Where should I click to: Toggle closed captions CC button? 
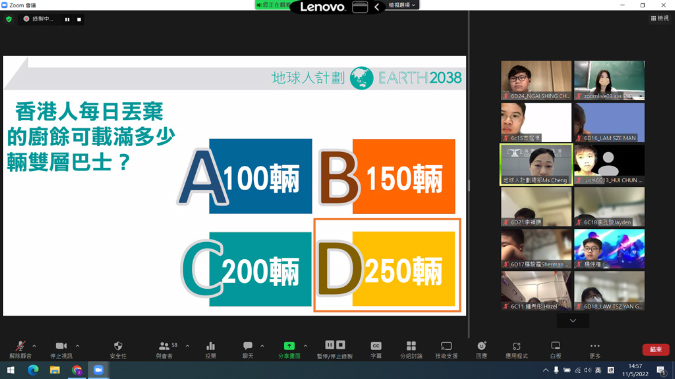[x=376, y=349]
